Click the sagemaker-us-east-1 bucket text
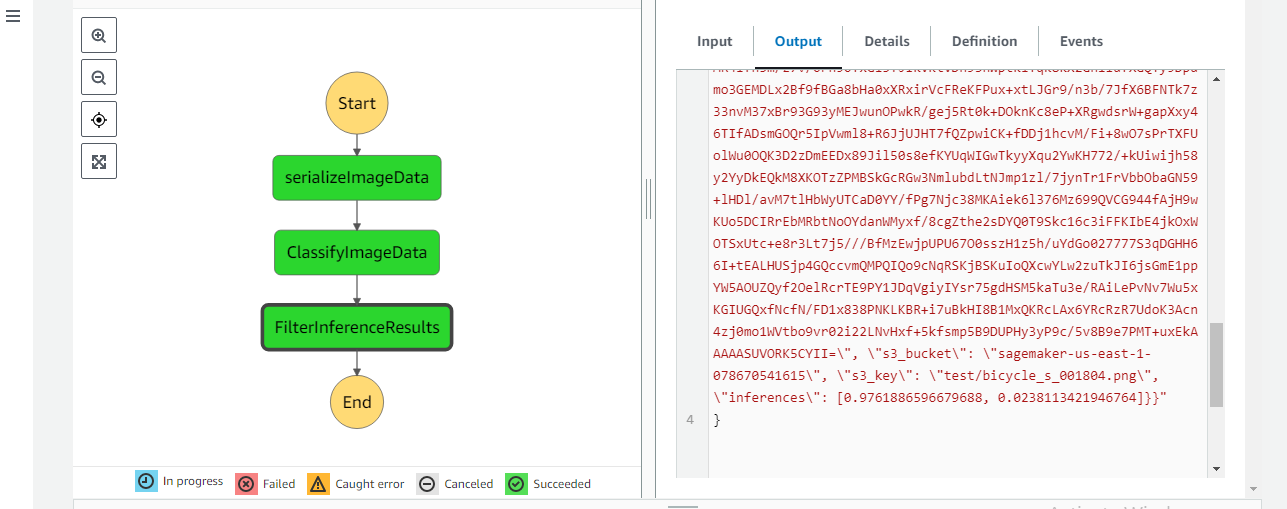 [1073, 355]
